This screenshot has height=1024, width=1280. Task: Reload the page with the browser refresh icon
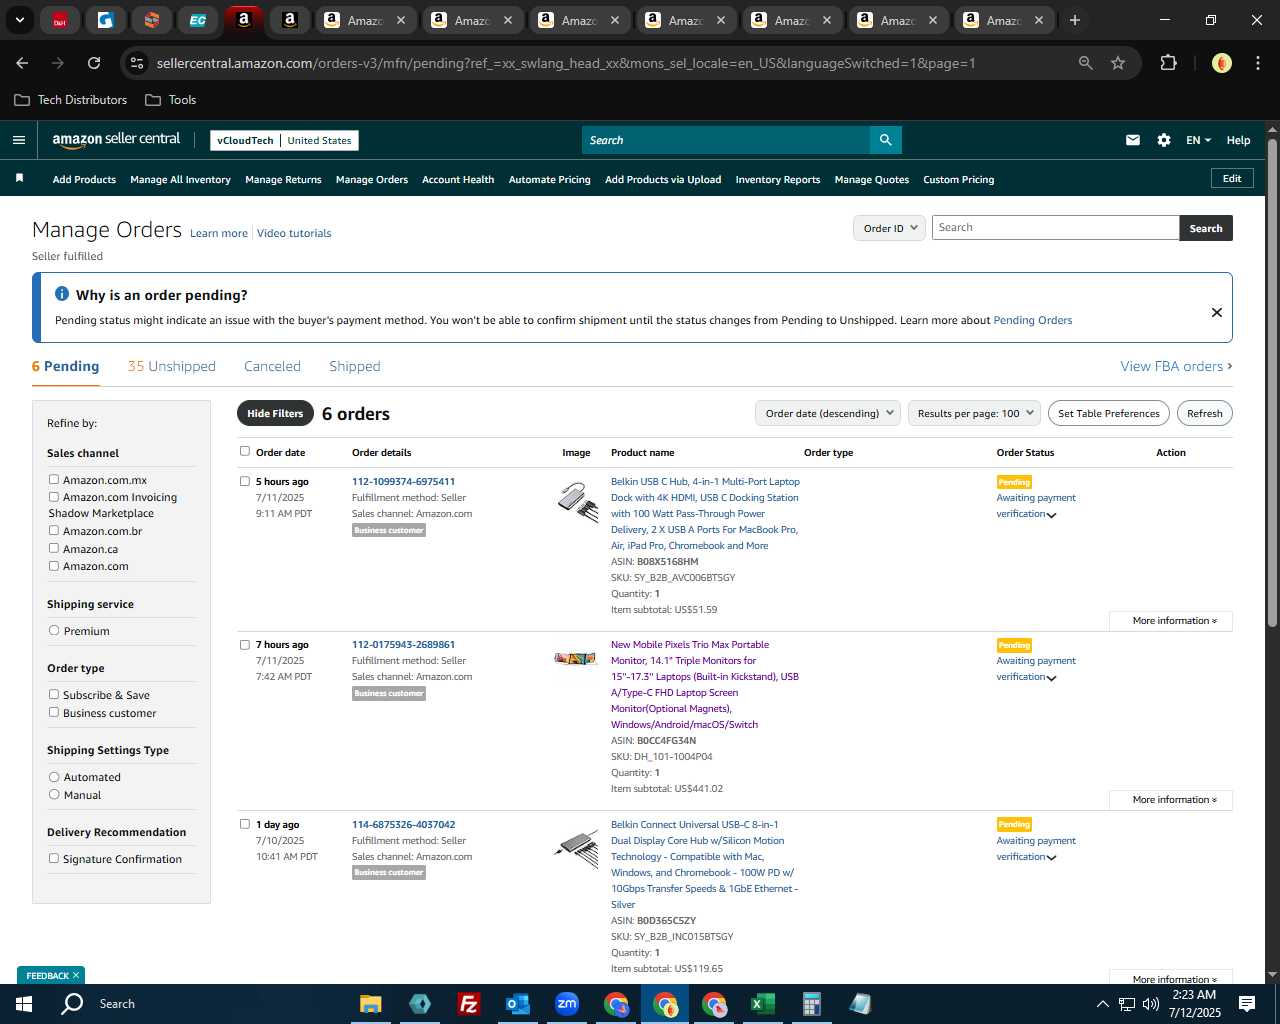click(94, 63)
